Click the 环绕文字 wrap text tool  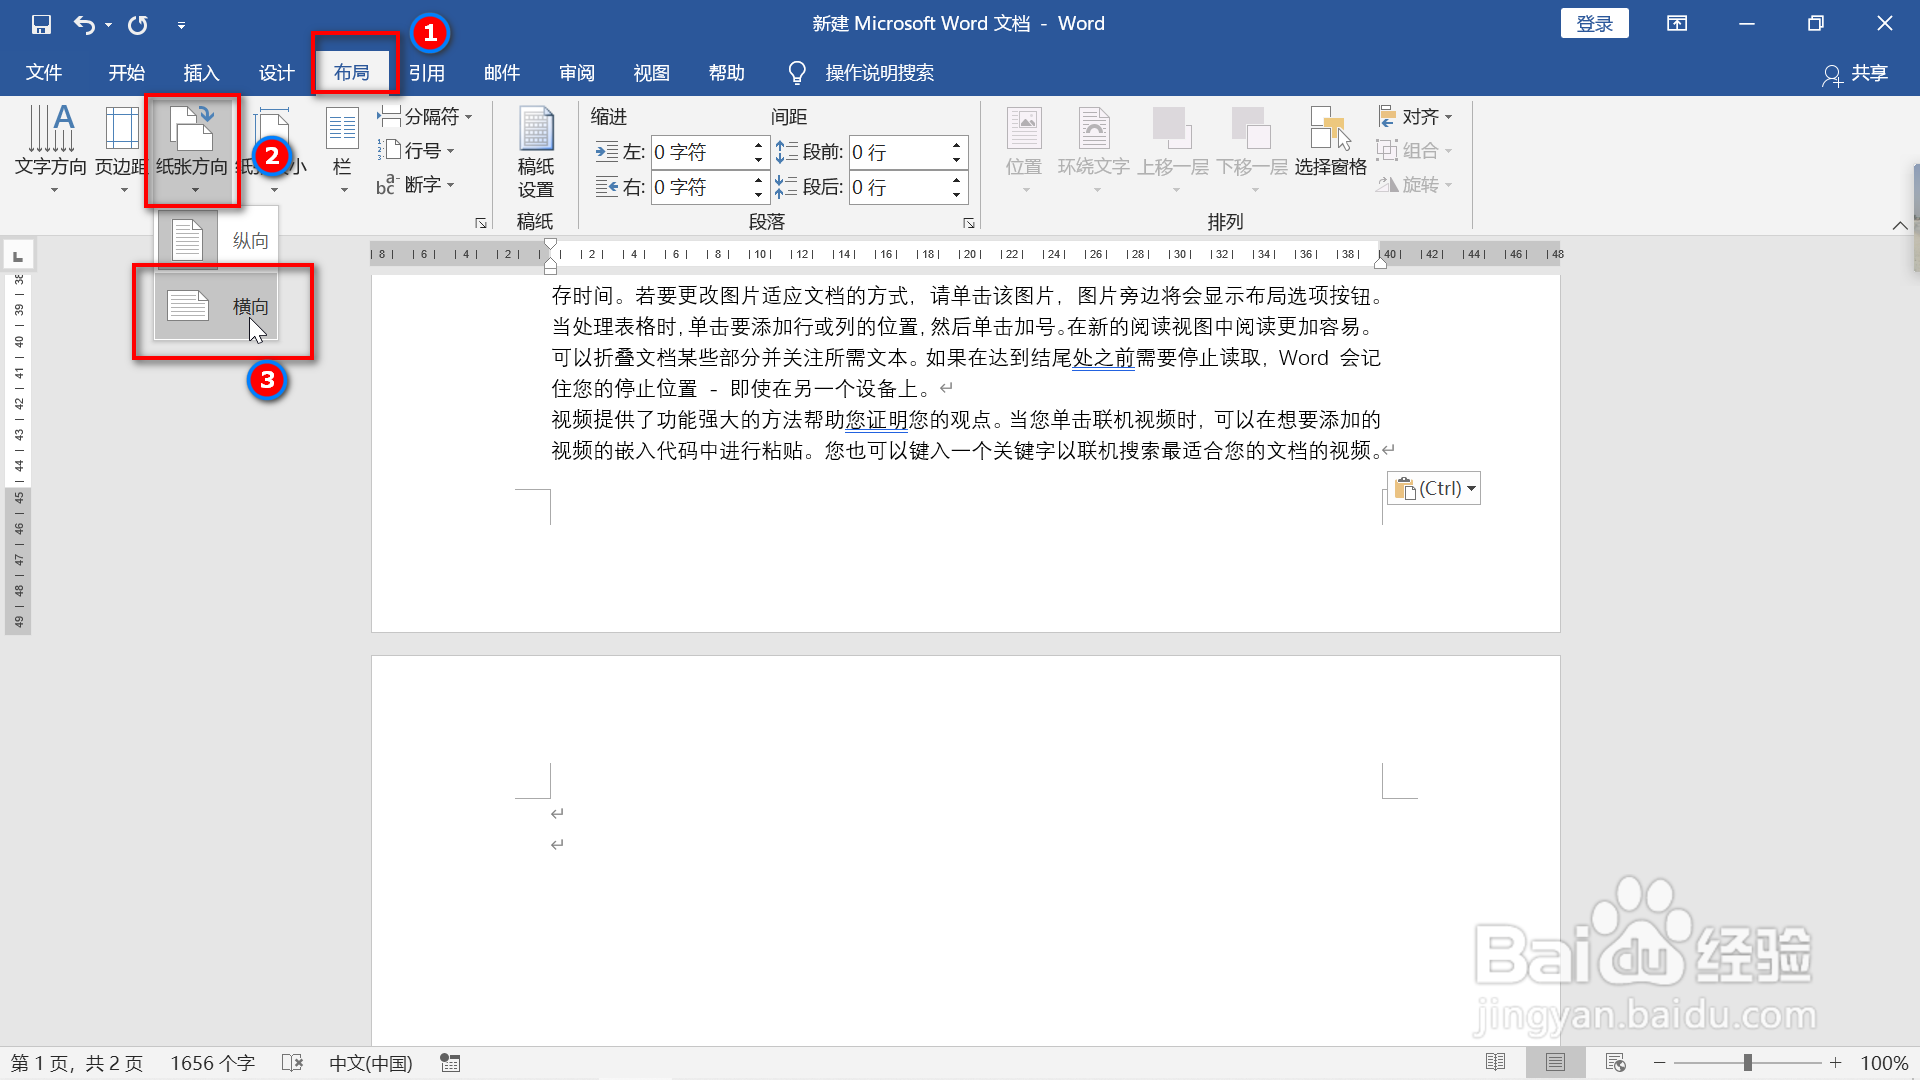(1094, 150)
